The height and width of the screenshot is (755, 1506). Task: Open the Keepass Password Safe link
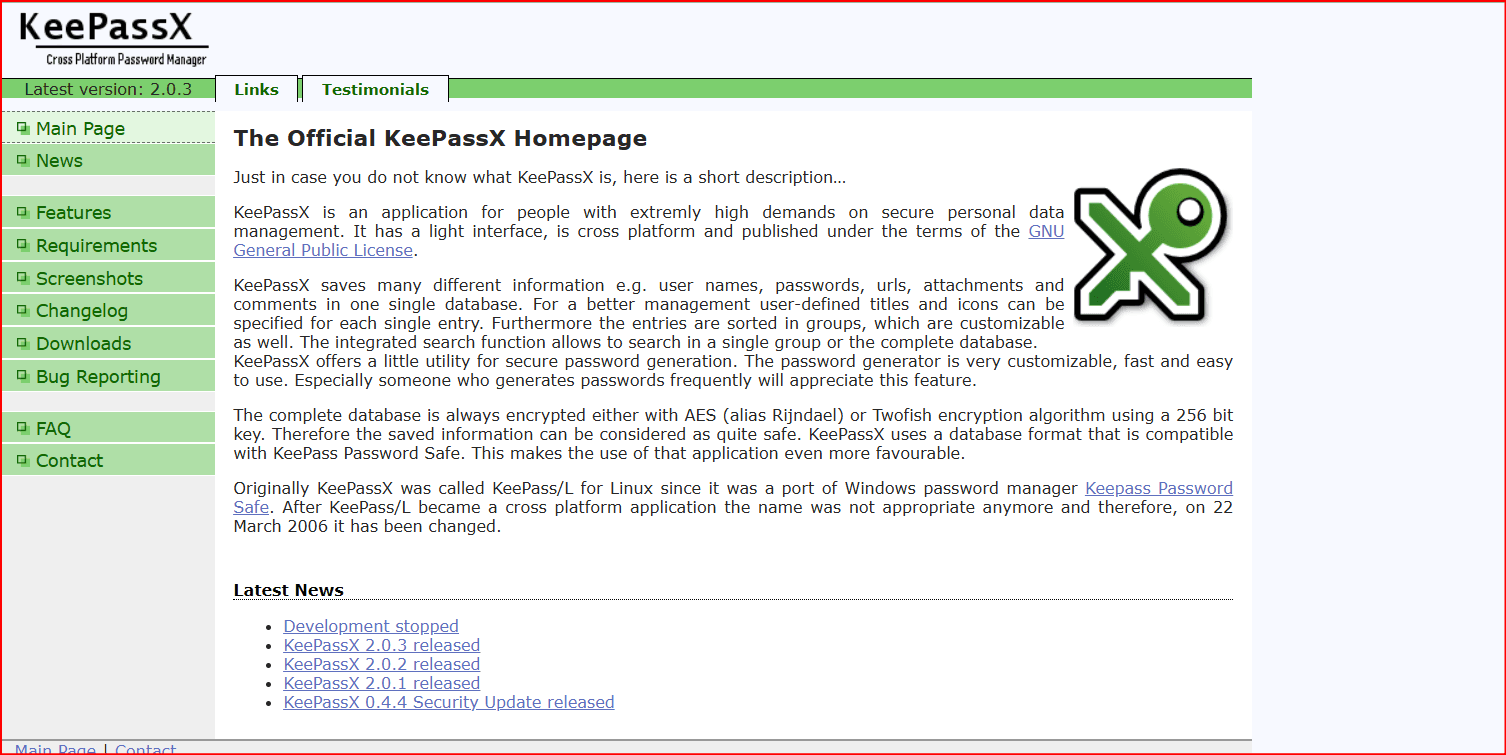pos(1158,488)
